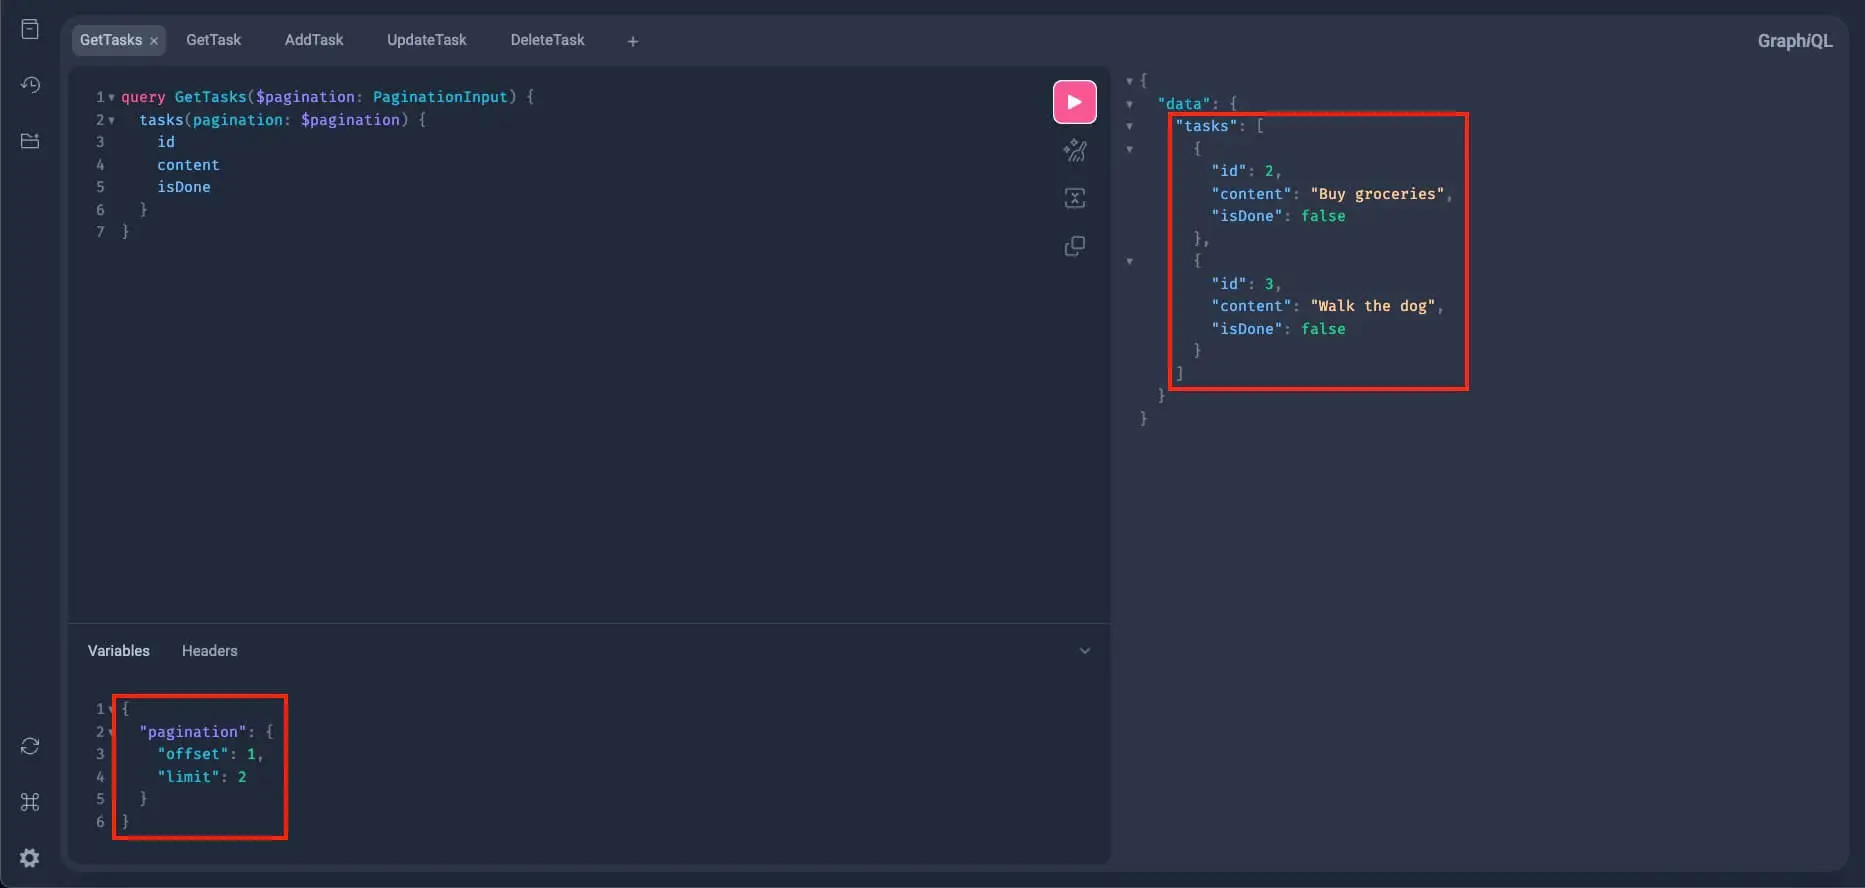
Task: Open keyboard shortcuts dialog icon
Action: pos(30,802)
